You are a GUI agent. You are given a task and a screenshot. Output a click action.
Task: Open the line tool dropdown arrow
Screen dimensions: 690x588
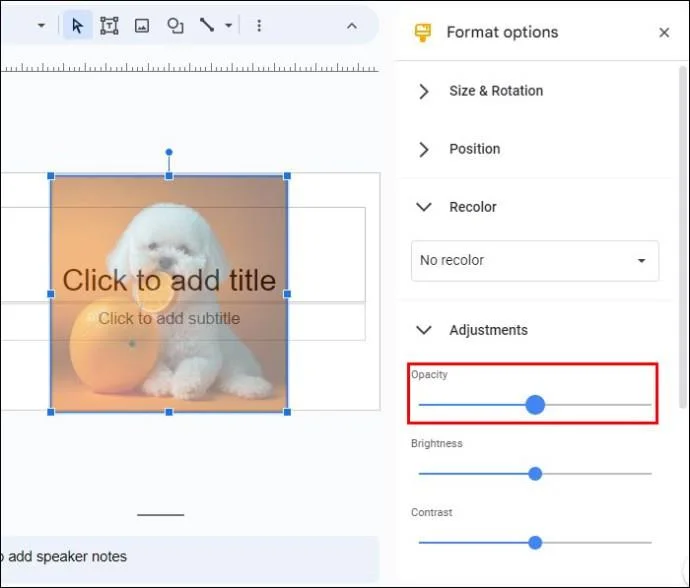228,25
